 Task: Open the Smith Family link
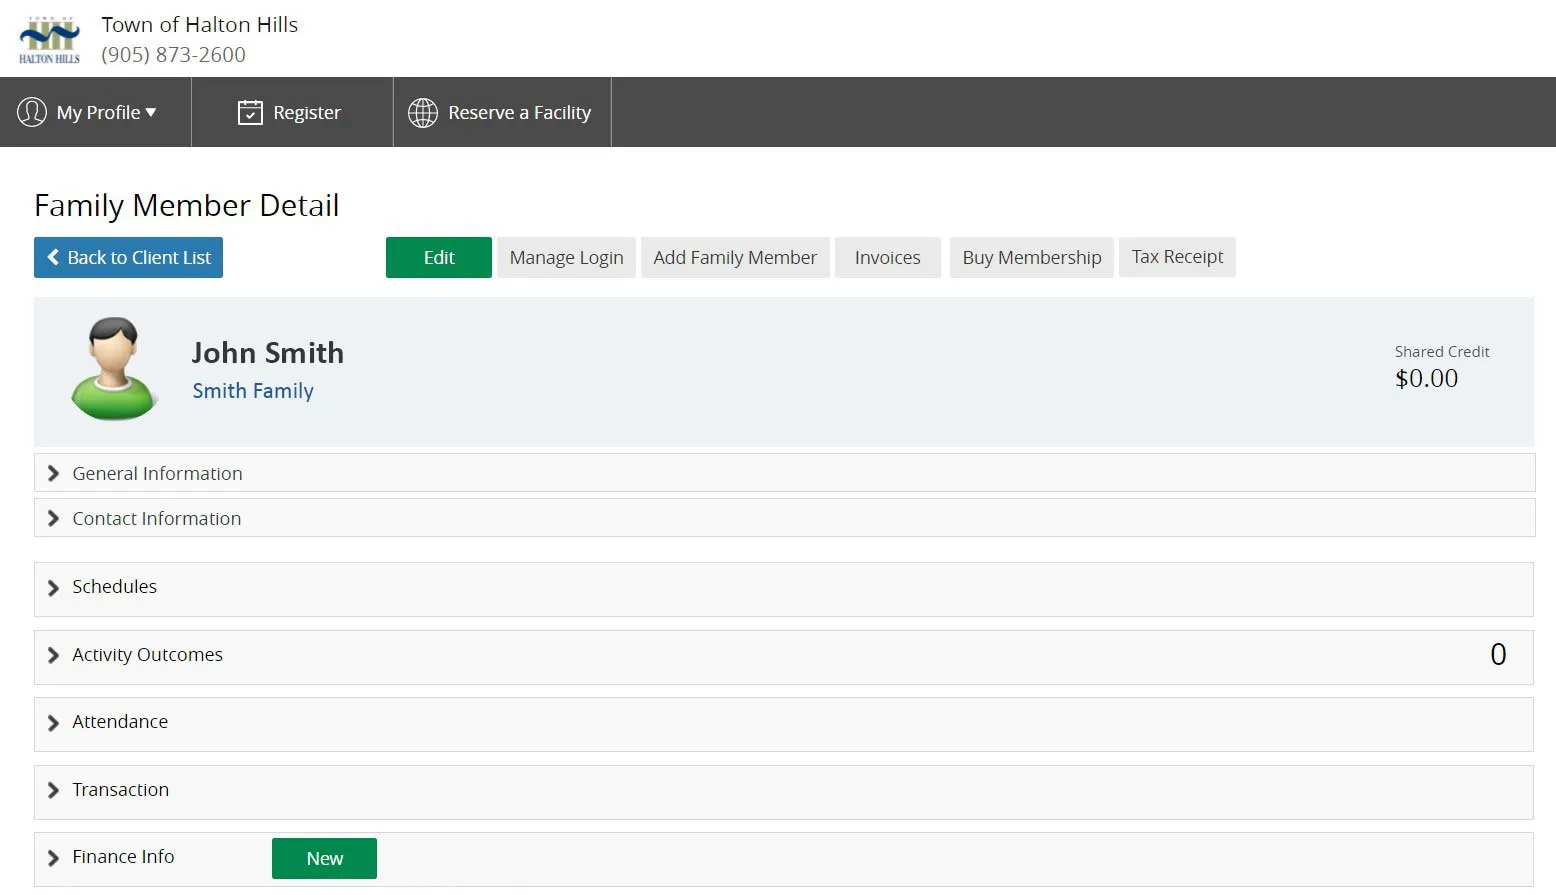pyautogui.click(x=253, y=391)
